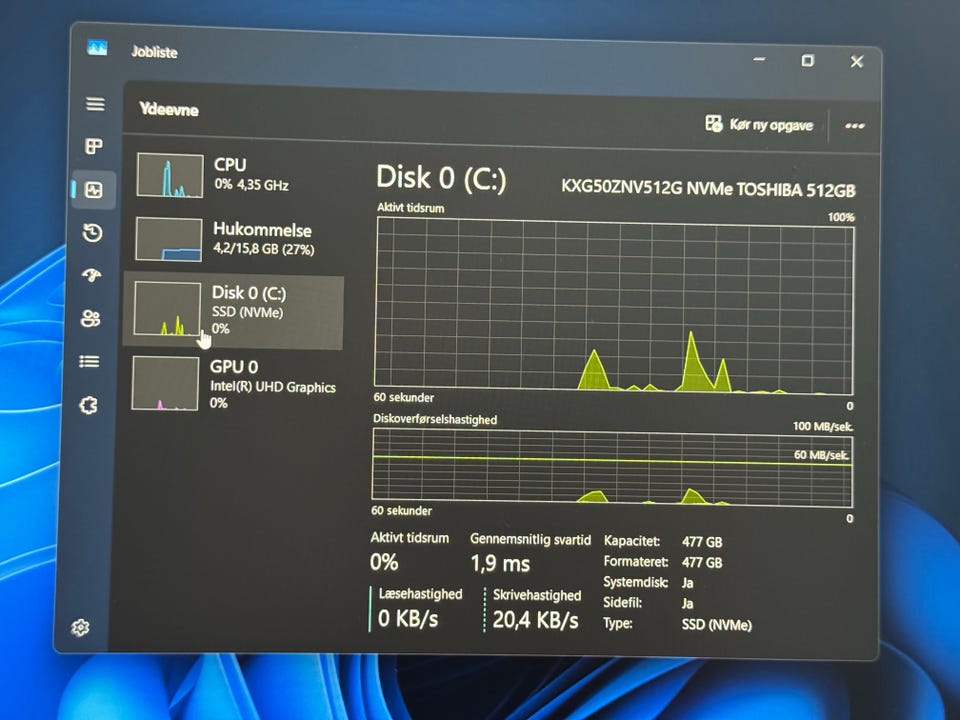
Task: Open the Users page icon
Action: 91,318
